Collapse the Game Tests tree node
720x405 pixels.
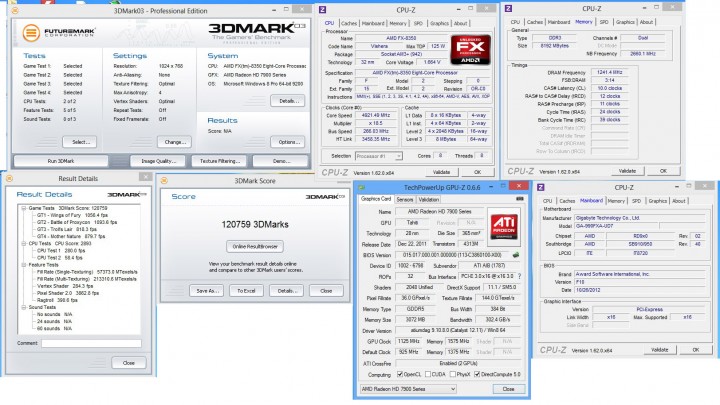point(23,208)
